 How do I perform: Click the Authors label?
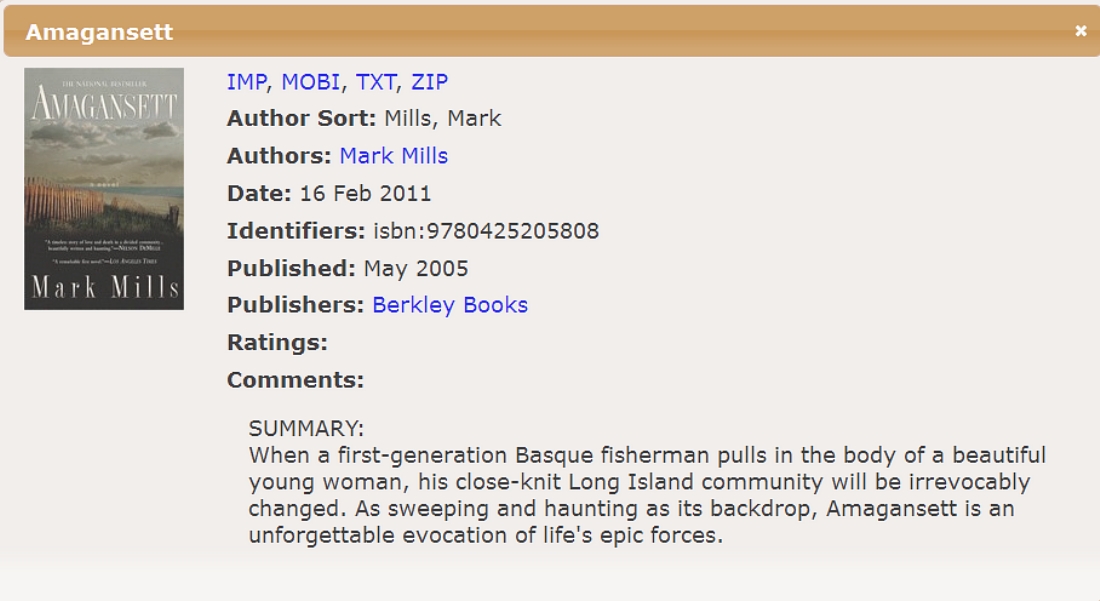(x=279, y=156)
